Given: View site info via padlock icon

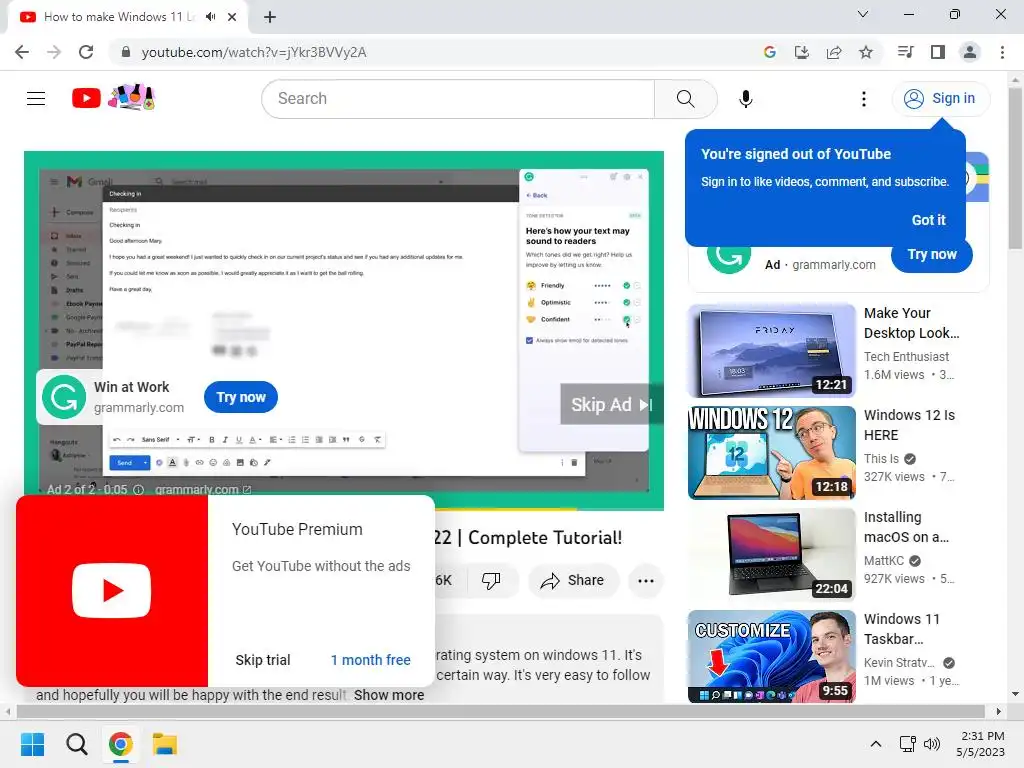Looking at the screenshot, I should [126, 52].
